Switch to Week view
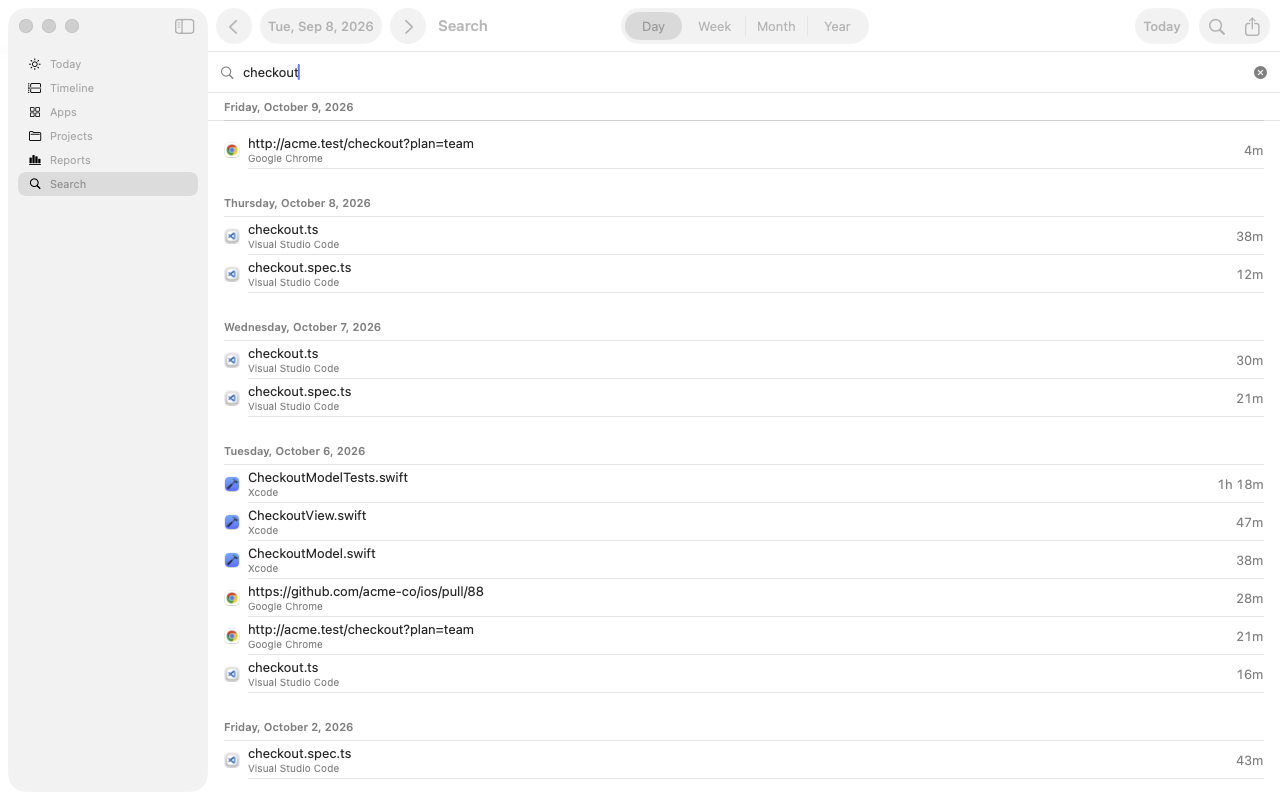The height and width of the screenshot is (800, 1280). coord(714,27)
